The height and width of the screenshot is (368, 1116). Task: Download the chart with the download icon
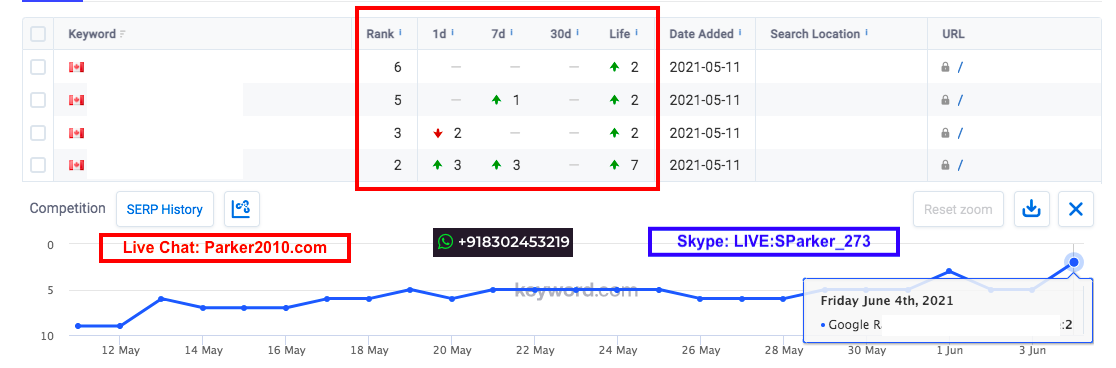click(x=1031, y=209)
